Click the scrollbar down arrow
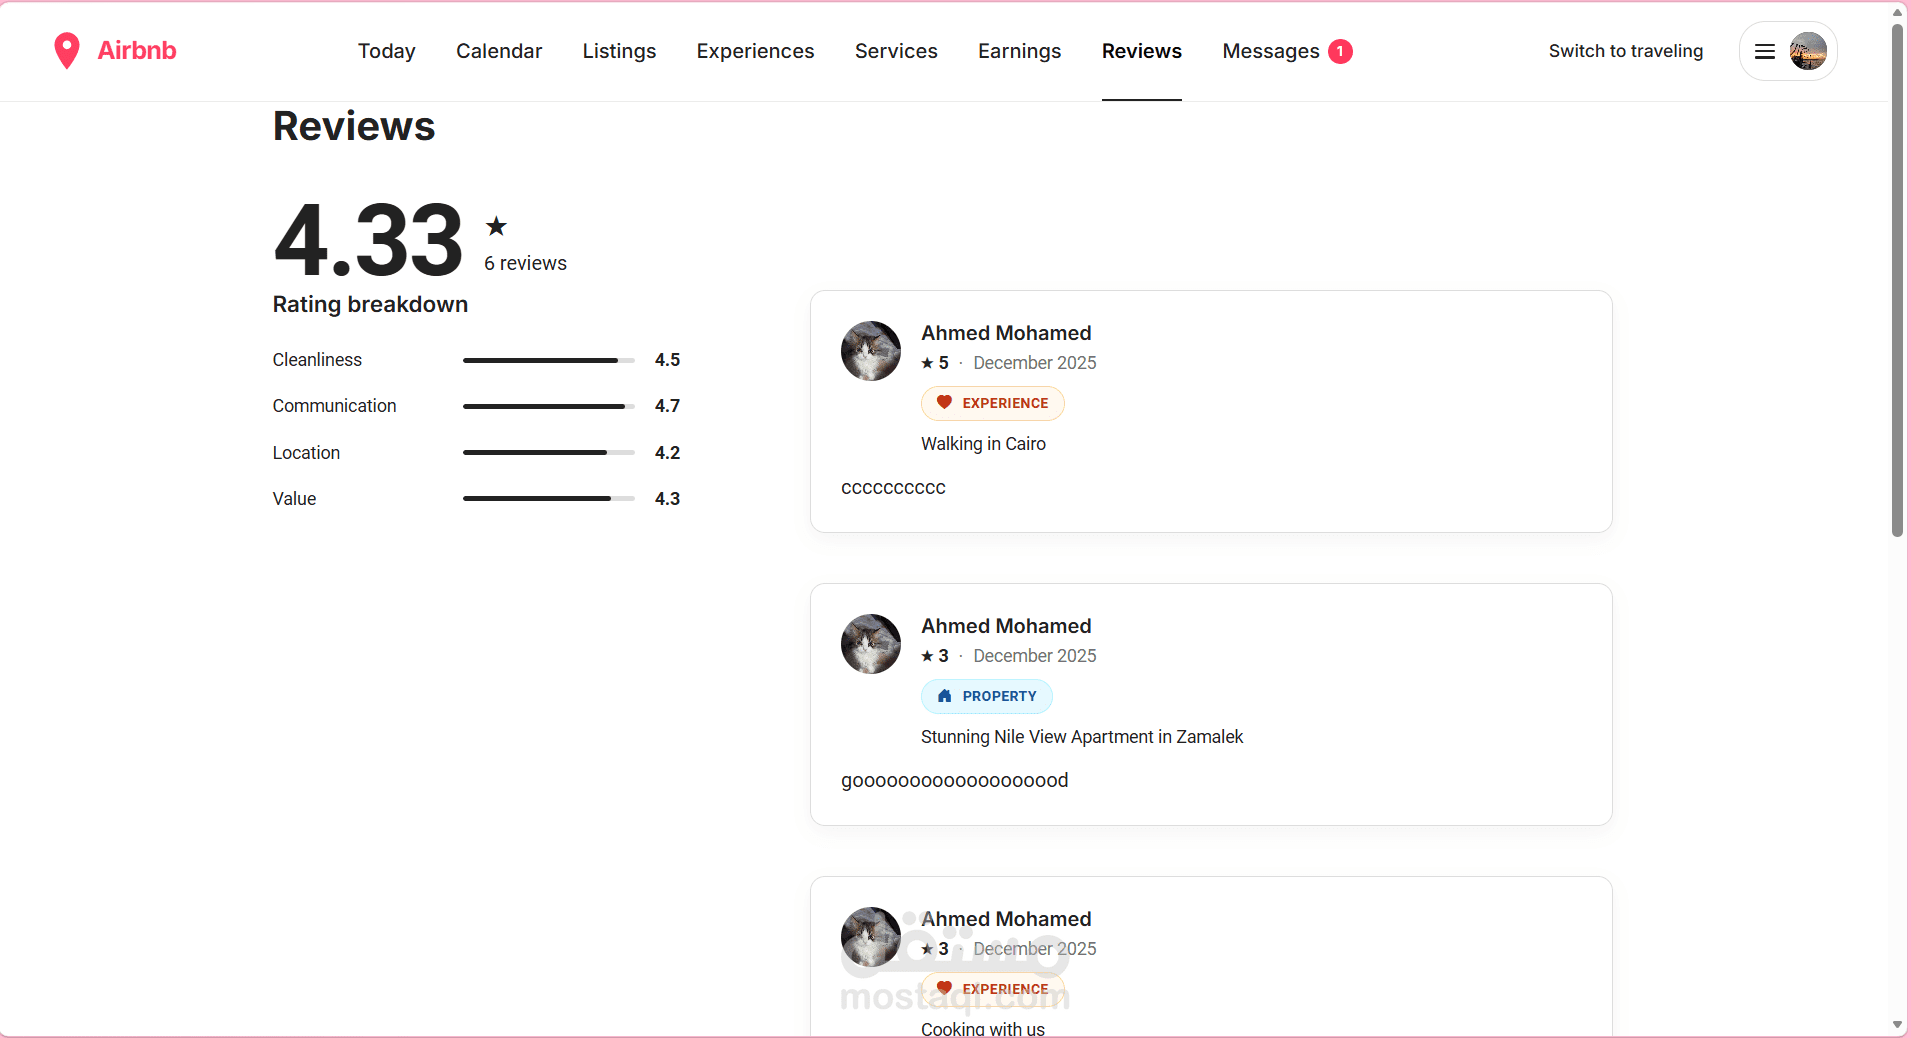The height and width of the screenshot is (1038, 1911). coord(1898,1025)
